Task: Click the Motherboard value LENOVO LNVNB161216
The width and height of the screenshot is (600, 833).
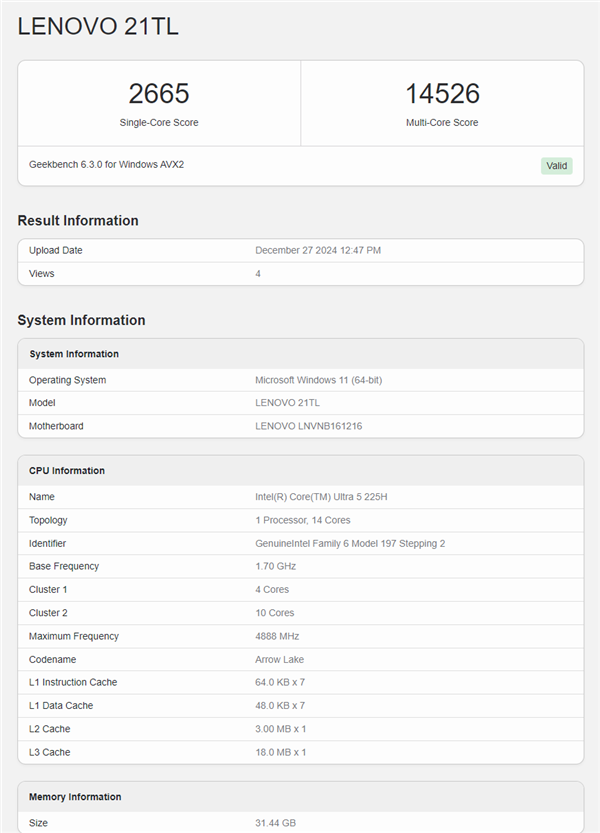Action: [x=309, y=426]
